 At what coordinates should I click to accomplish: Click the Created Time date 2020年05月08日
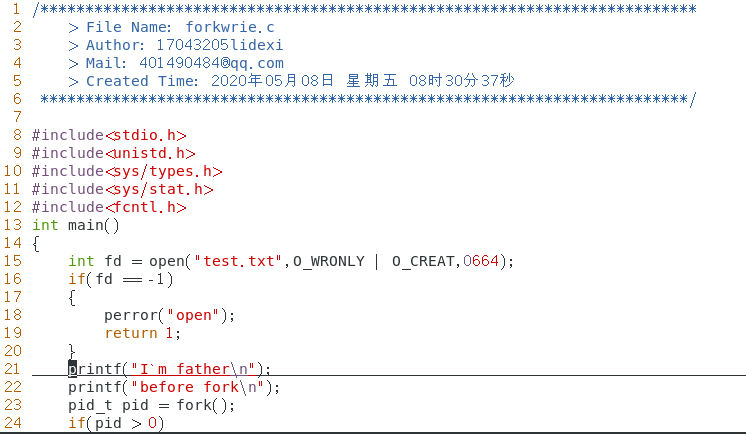[x=272, y=80]
